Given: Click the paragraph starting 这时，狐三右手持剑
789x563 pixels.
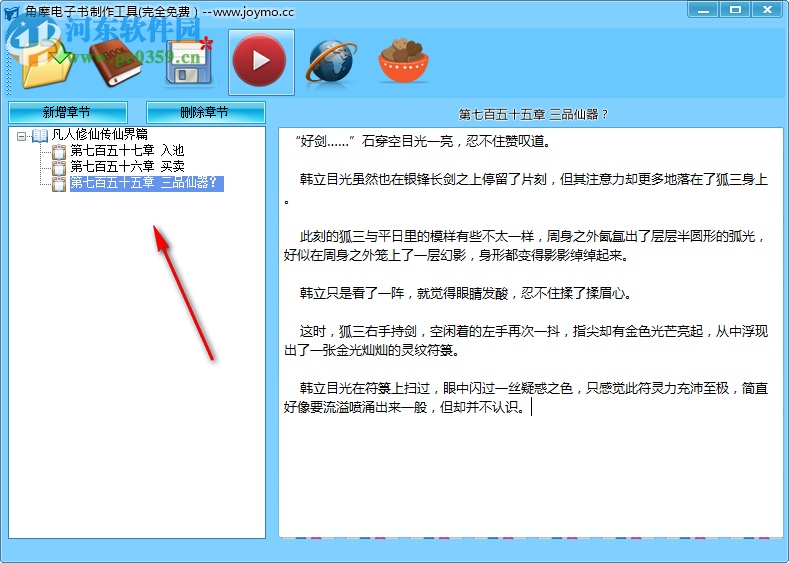Looking at the screenshot, I should (x=525, y=341).
